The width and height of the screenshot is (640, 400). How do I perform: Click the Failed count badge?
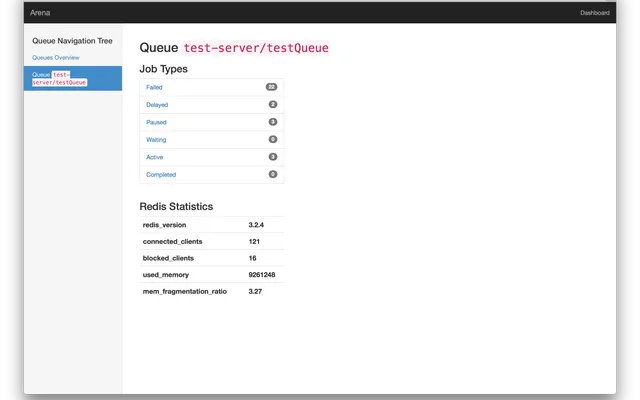click(x=271, y=87)
